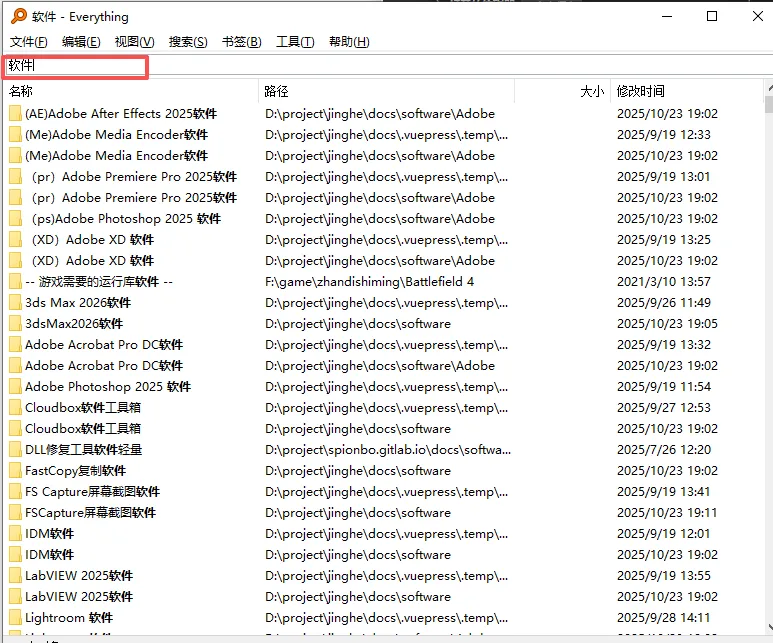Click modified time 2025/9/19 12:33
The height and width of the screenshot is (643, 773).
pyautogui.click(x=664, y=135)
